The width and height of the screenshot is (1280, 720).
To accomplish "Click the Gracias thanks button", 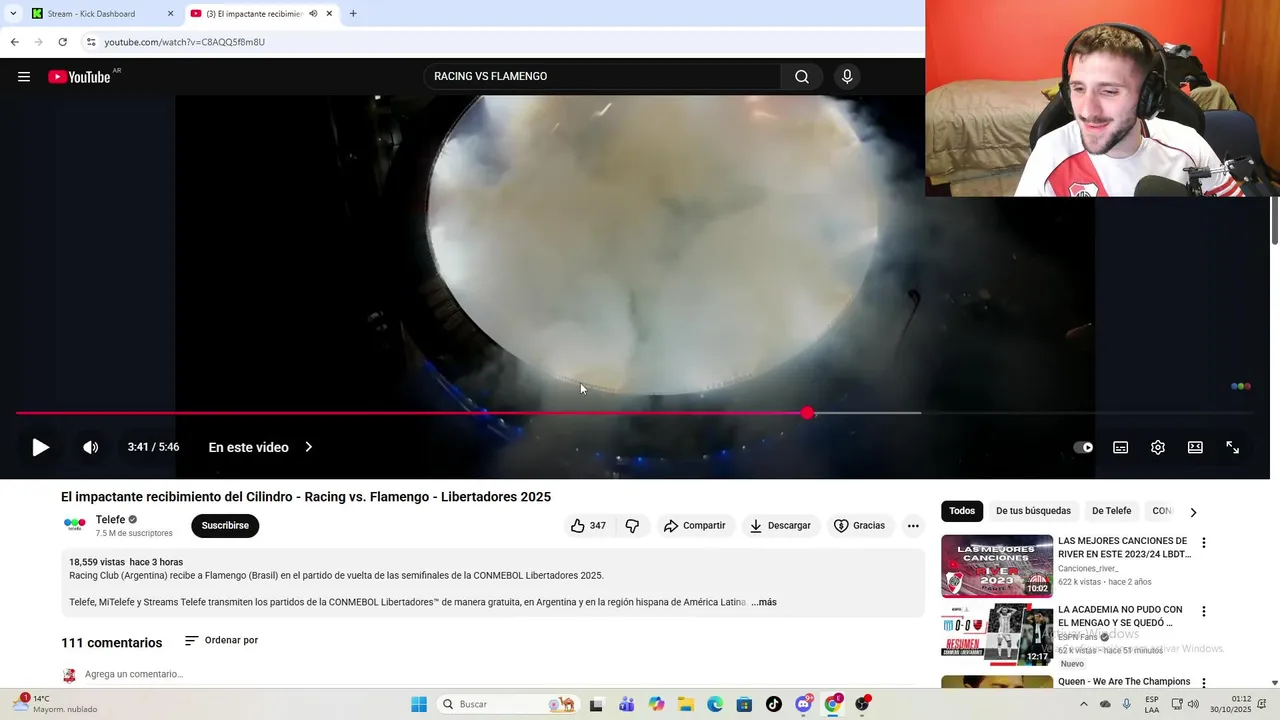I will (860, 526).
